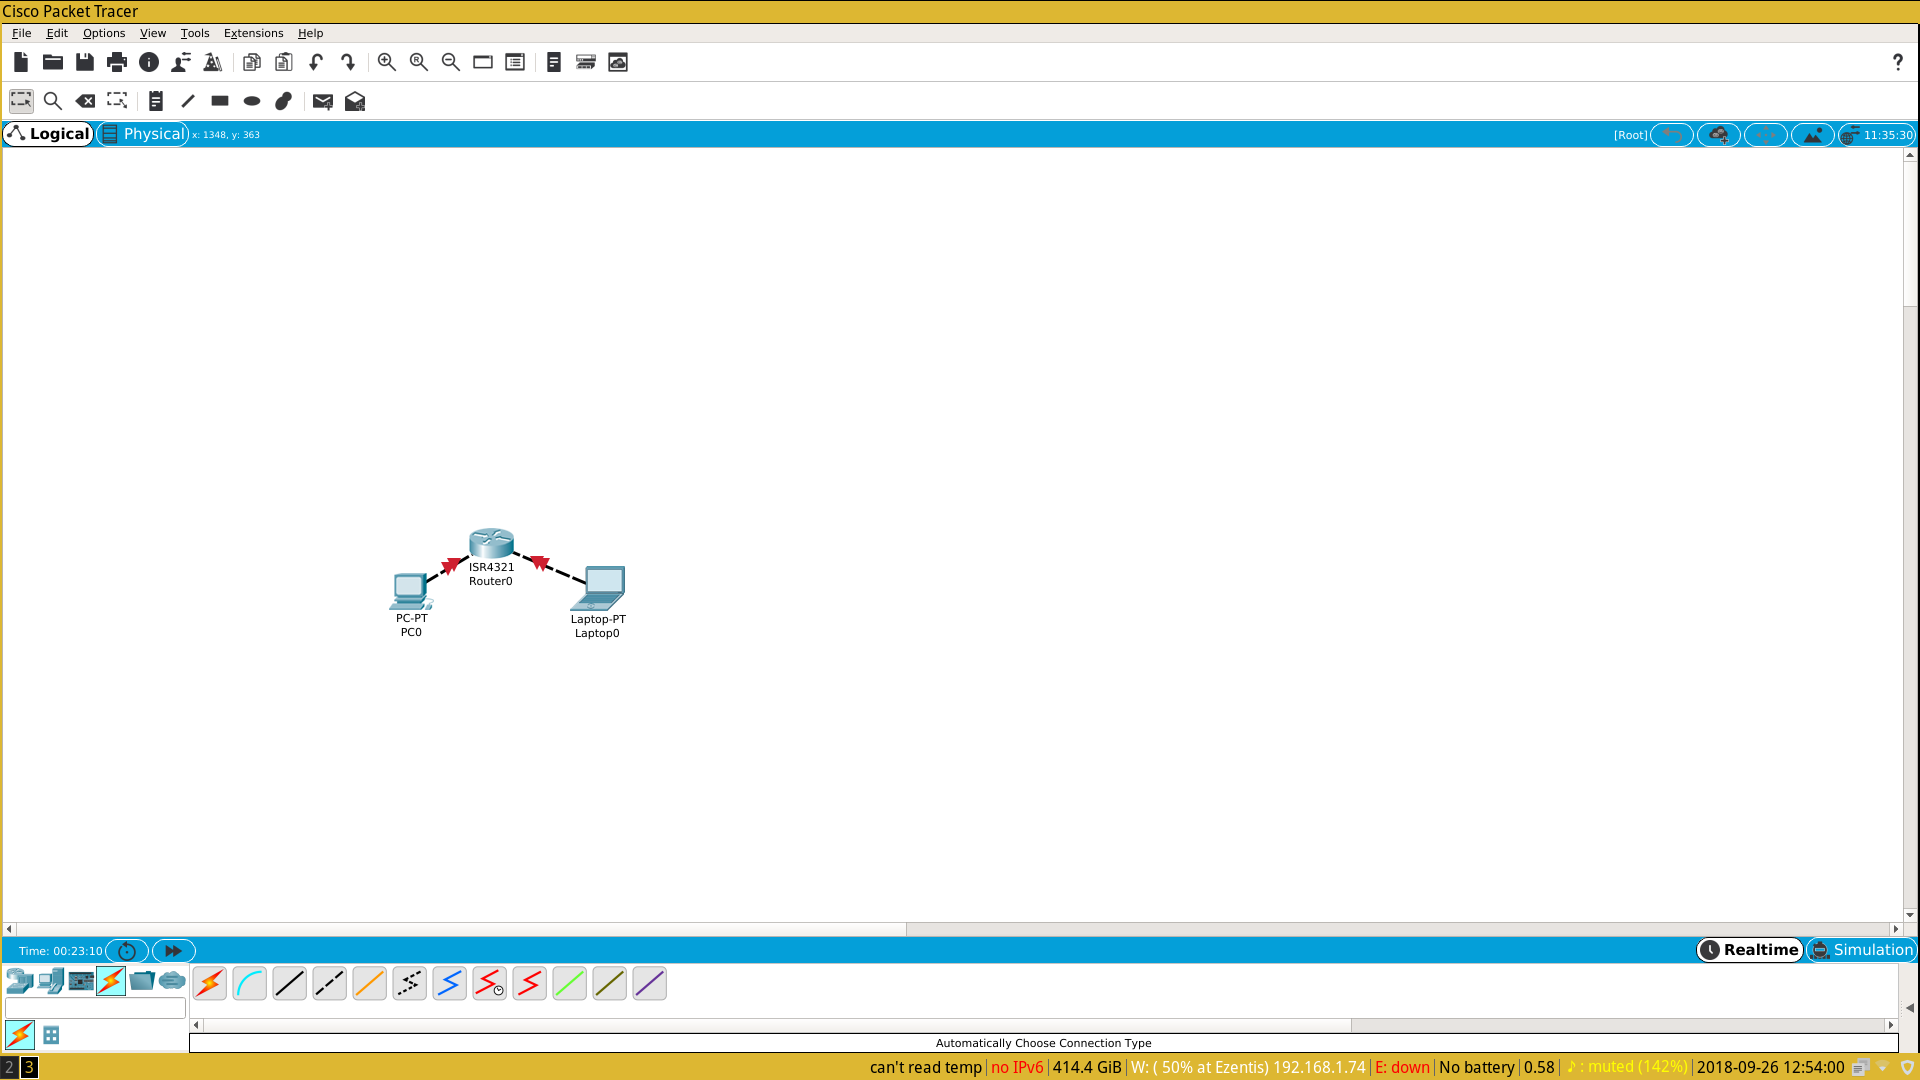
Task: Pick the Draw Ellipse tool
Action: tap(252, 101)
